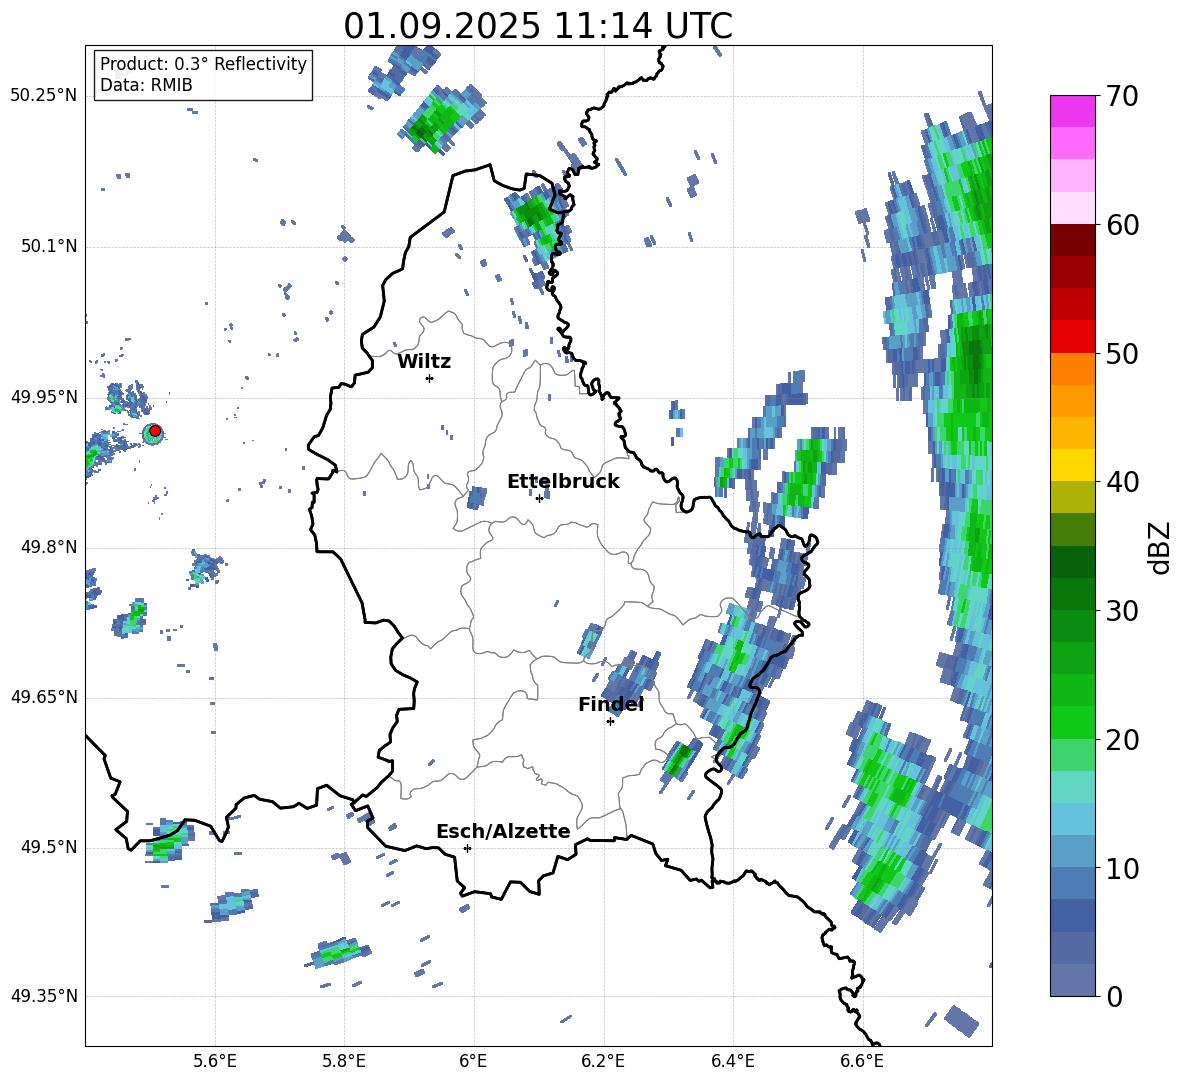Viewport: 1184px width, 1081px height.
Task: Click the 60 colorbar tick label
Action: [1122, 225]
